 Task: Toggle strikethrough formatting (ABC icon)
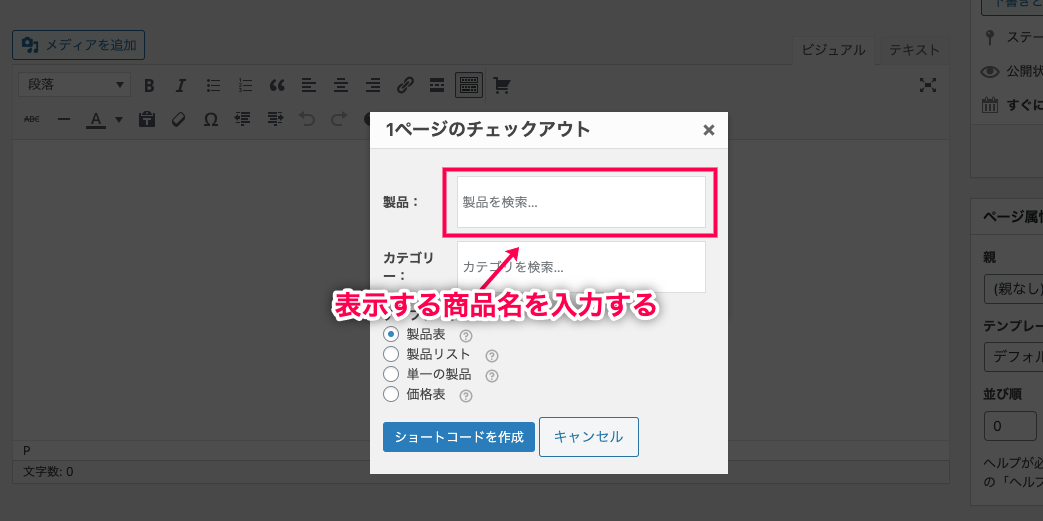coord(32,119)
